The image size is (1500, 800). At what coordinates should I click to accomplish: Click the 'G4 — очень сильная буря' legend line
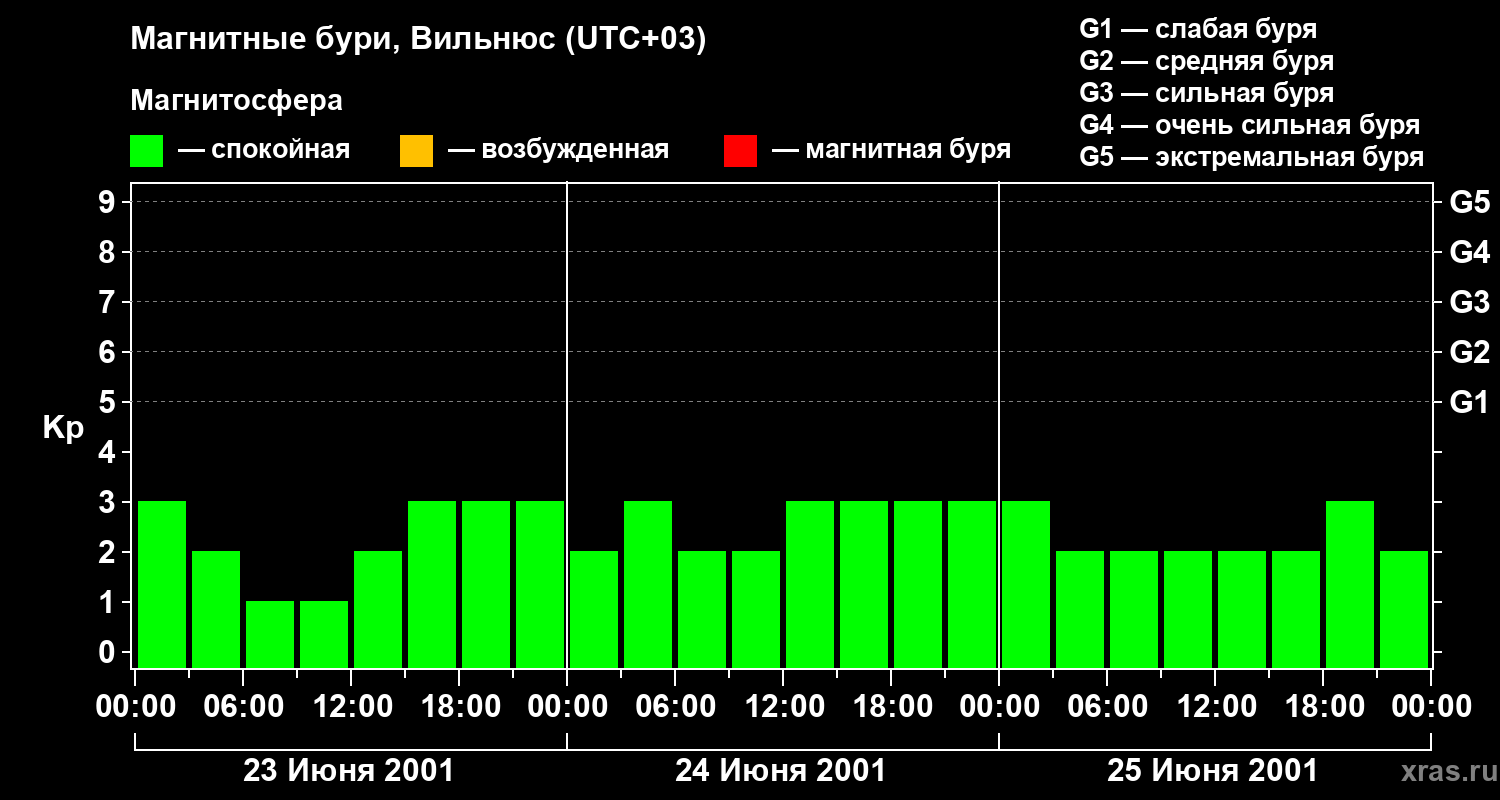pyautogui.click(x=1250, y=125)
